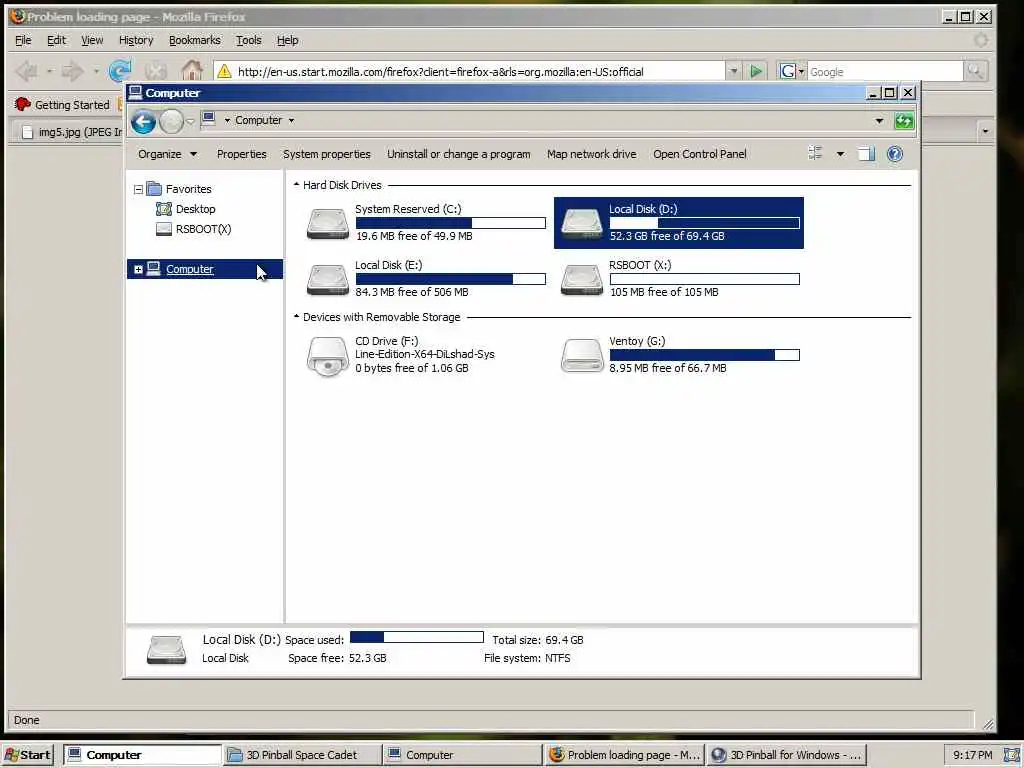The height and width of the screenshot is (768, 1024).
Task: Click Getting Started bookmark in Firefox
Action: (62, 104)
